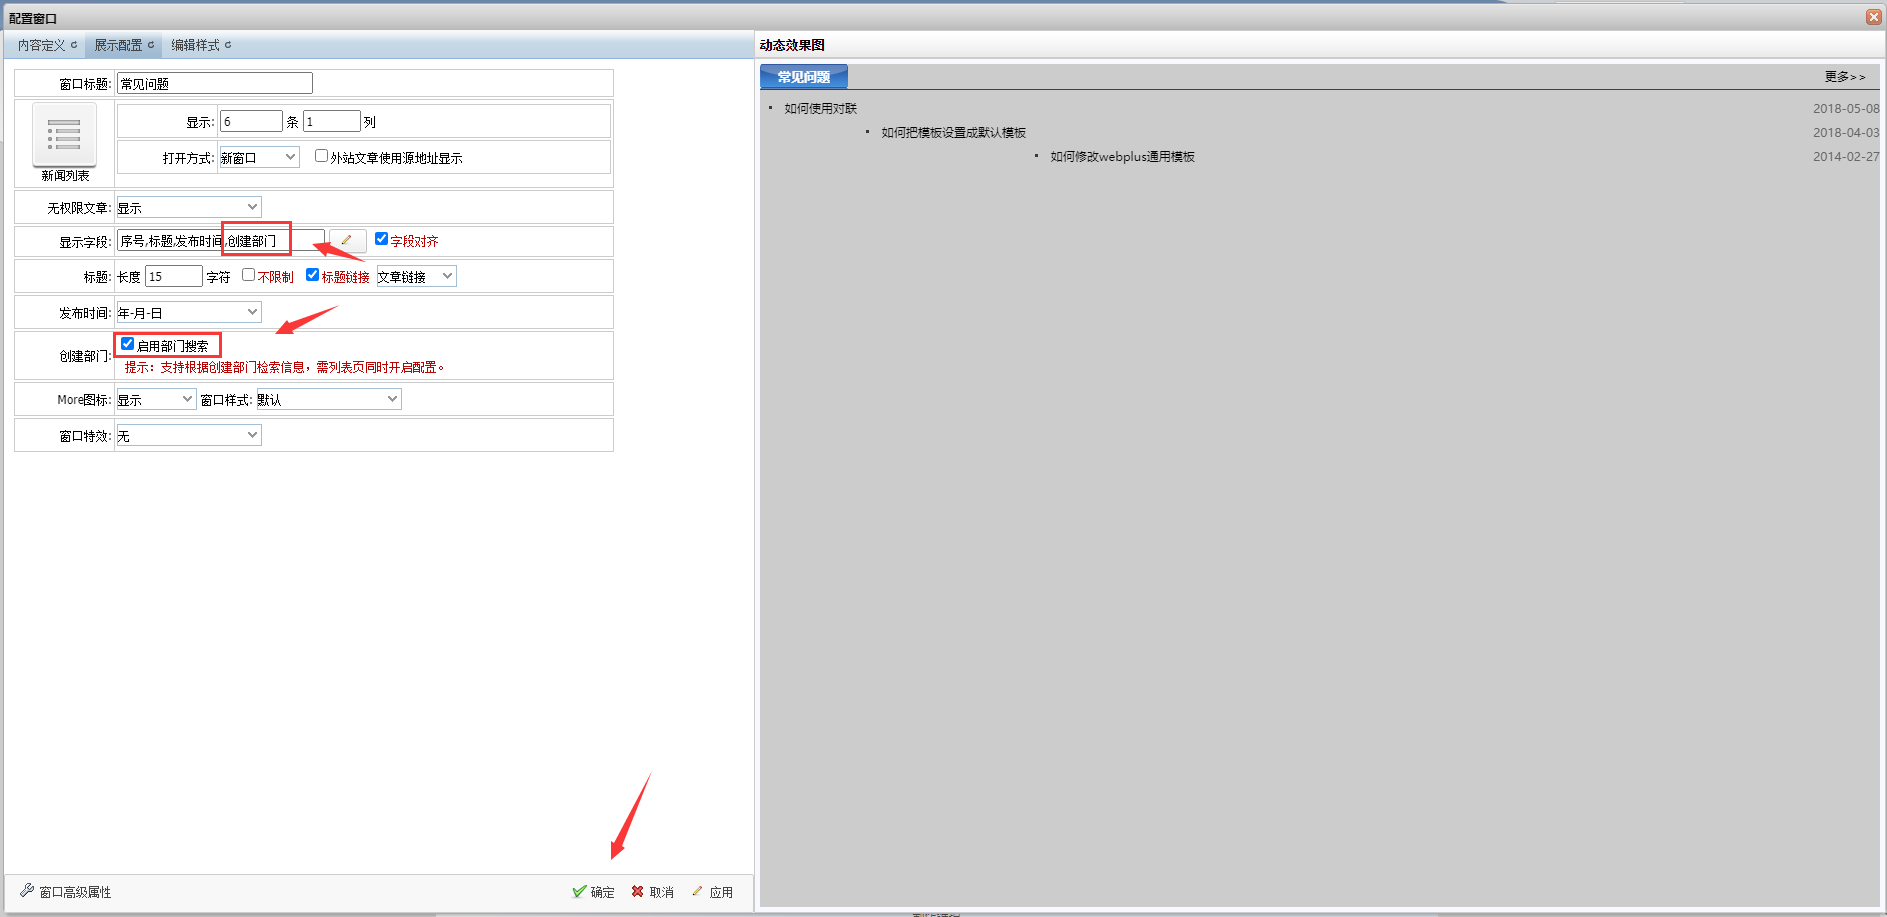Open window advanced properties (窗口高级属性)

(x=66, y=892)
